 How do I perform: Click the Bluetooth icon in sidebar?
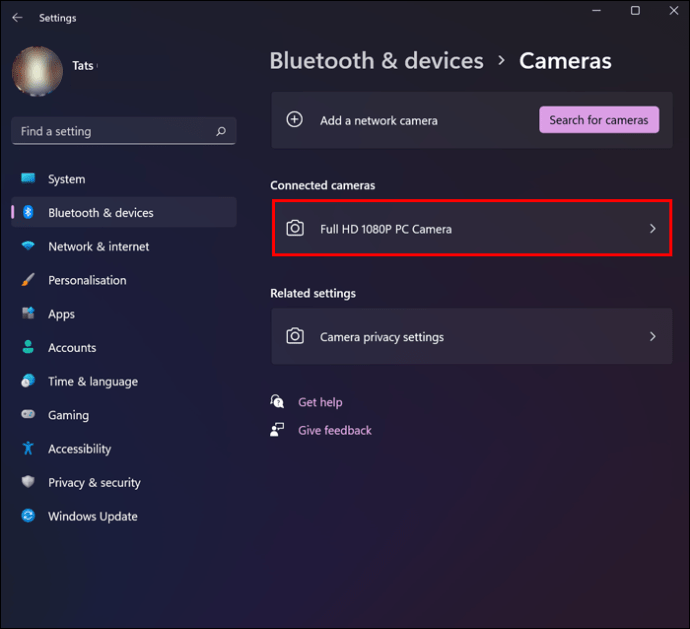point(28,212)
